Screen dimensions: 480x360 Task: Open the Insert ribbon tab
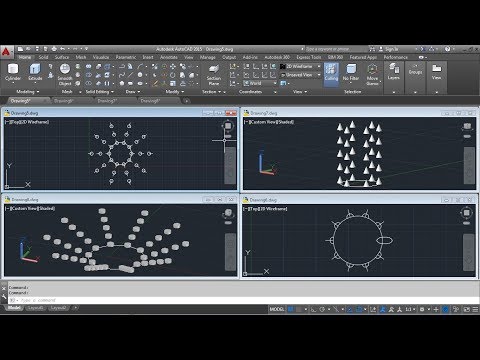(148, 57)
